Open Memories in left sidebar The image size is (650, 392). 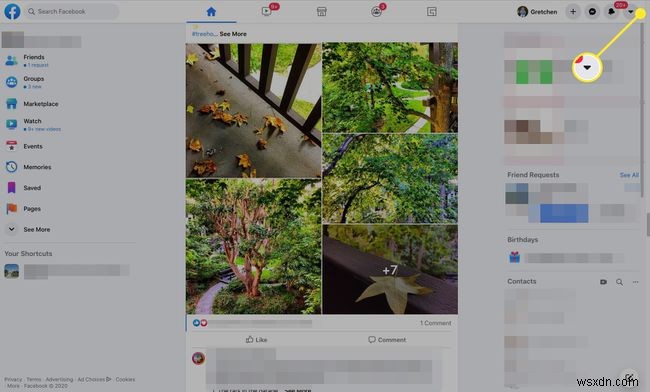click(28, 167)
